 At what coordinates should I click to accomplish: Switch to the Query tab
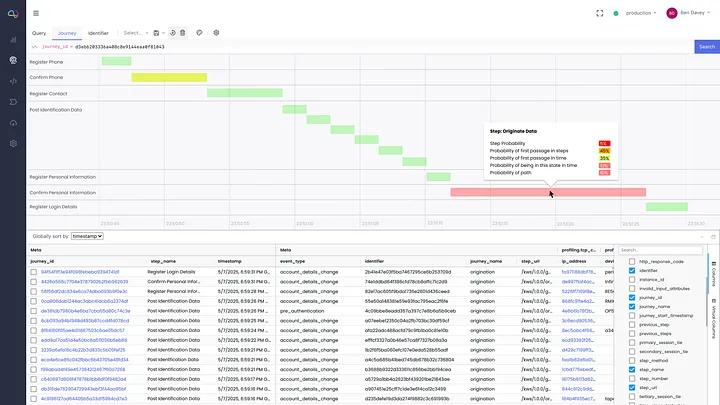point(39,33)
